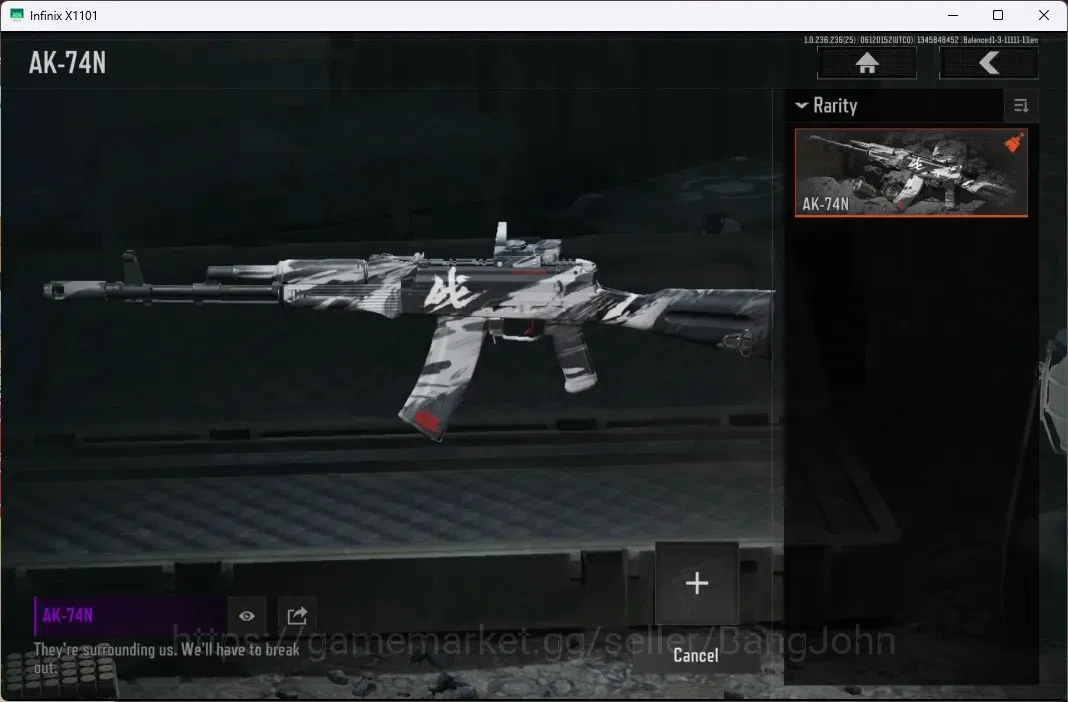Minimize the Infinix X1101 window
This screenshot has width=1068, height=702.
click(953, 15)
